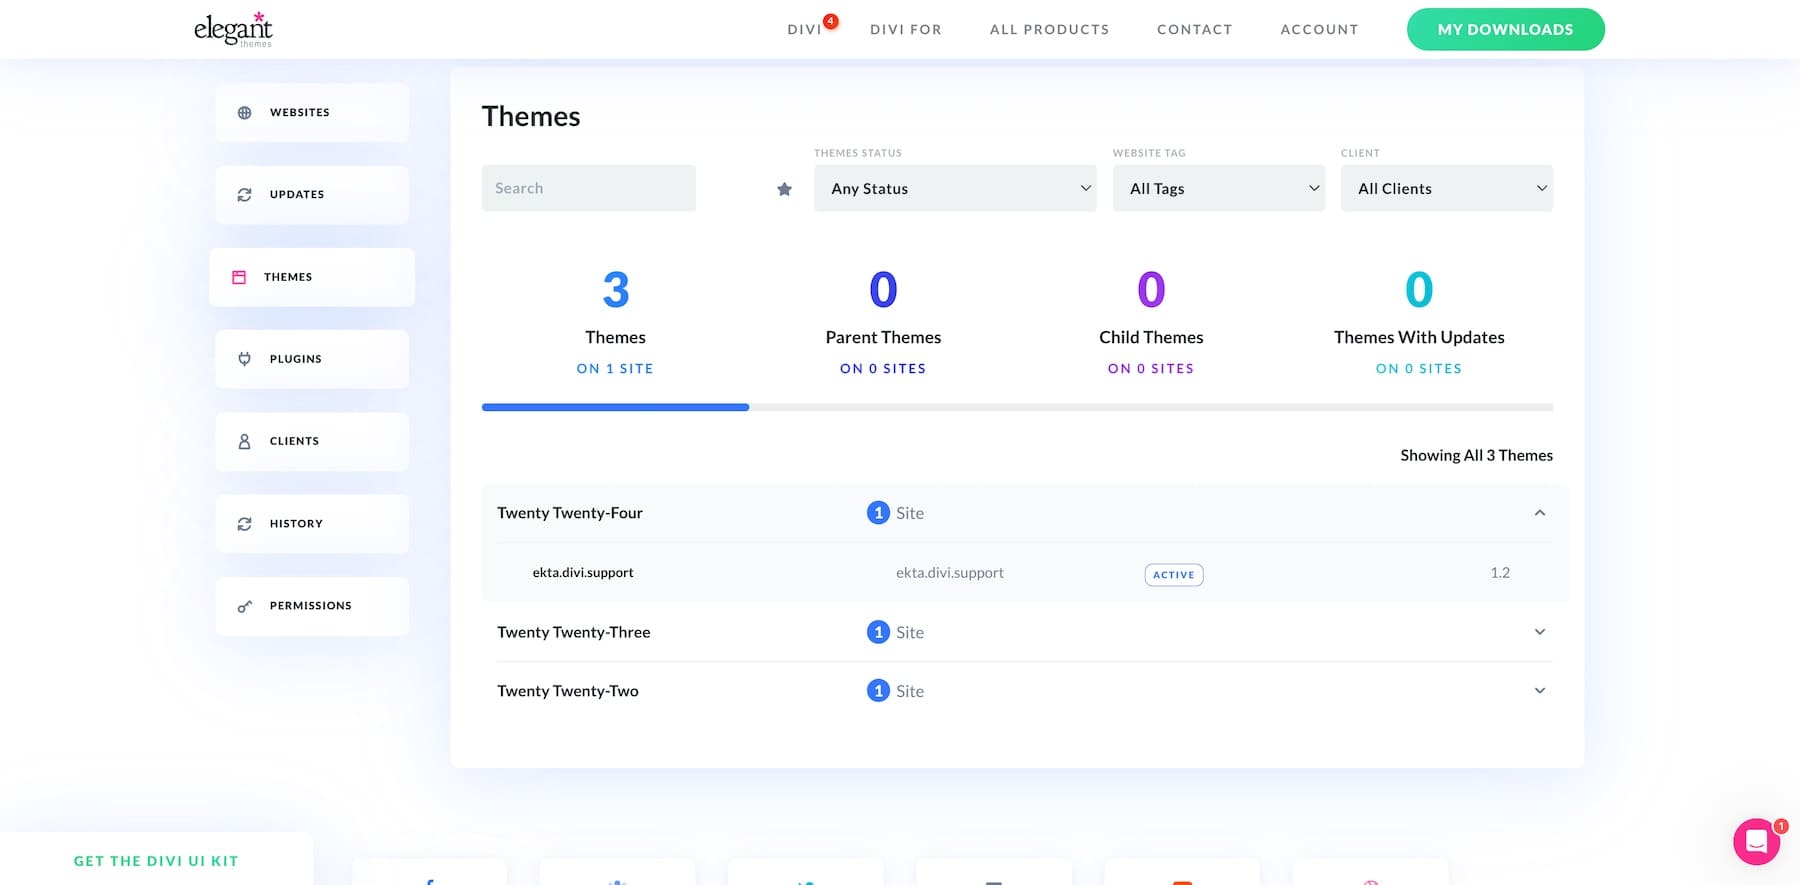The width and height of the screenshot is (1800, 885).
Task: Click the blue active tab indicator bar
Action: coord(615,408)
